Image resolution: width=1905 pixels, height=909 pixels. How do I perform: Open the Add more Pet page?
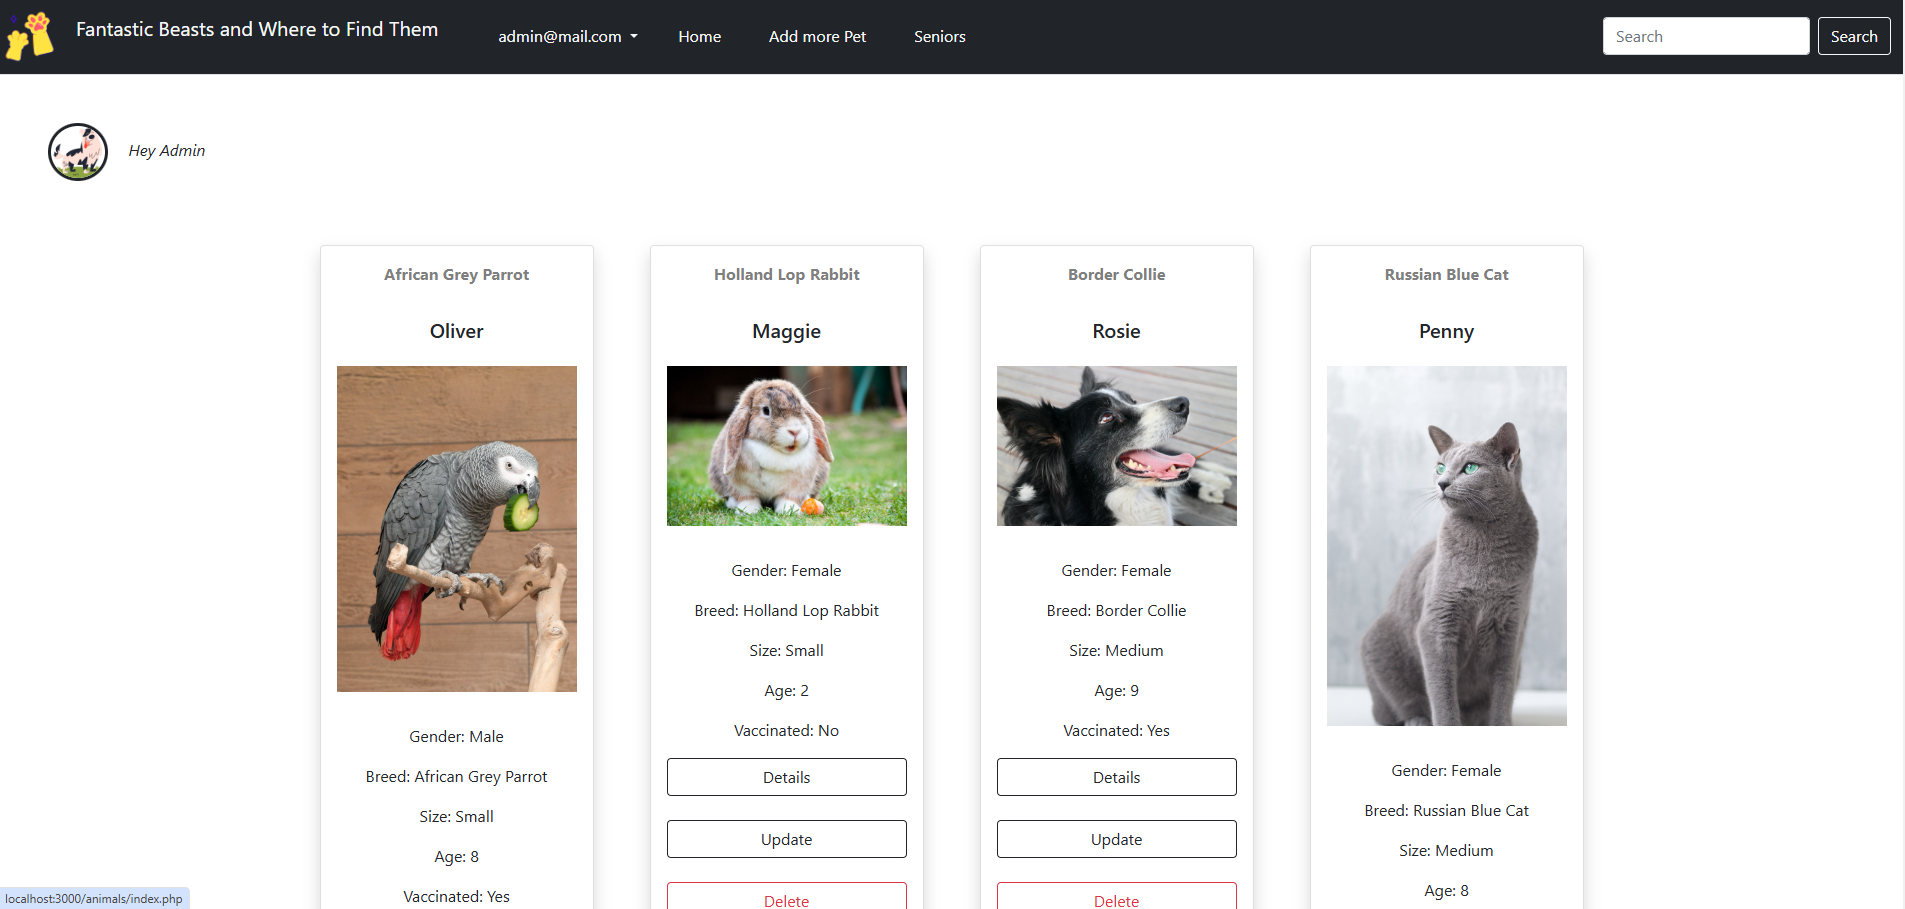click(817, 37)
